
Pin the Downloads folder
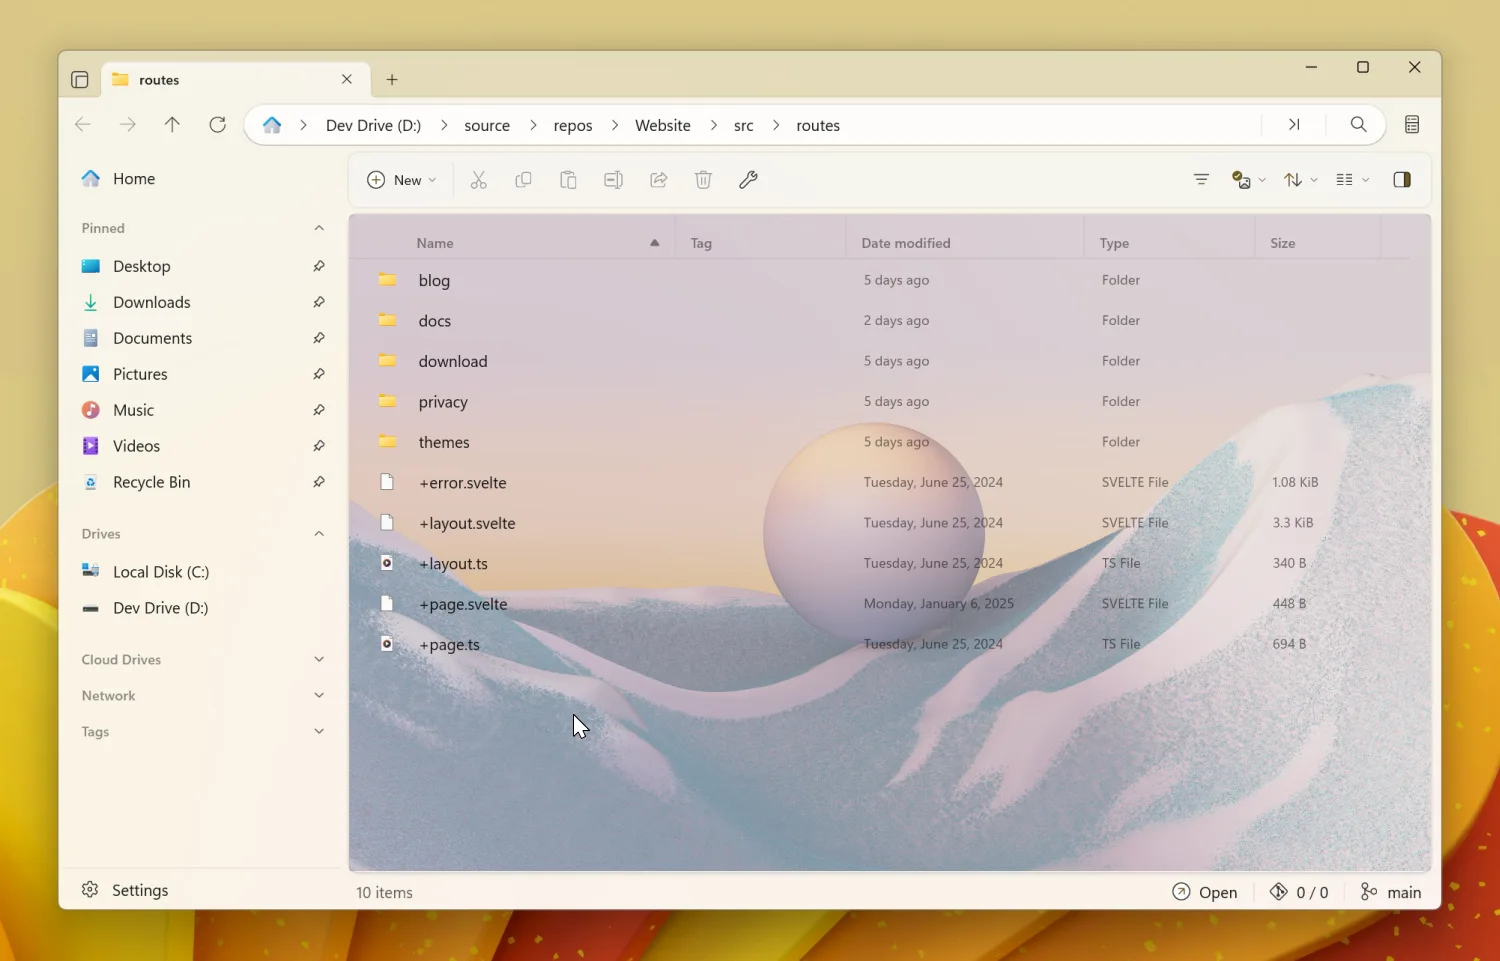(318, 301)
